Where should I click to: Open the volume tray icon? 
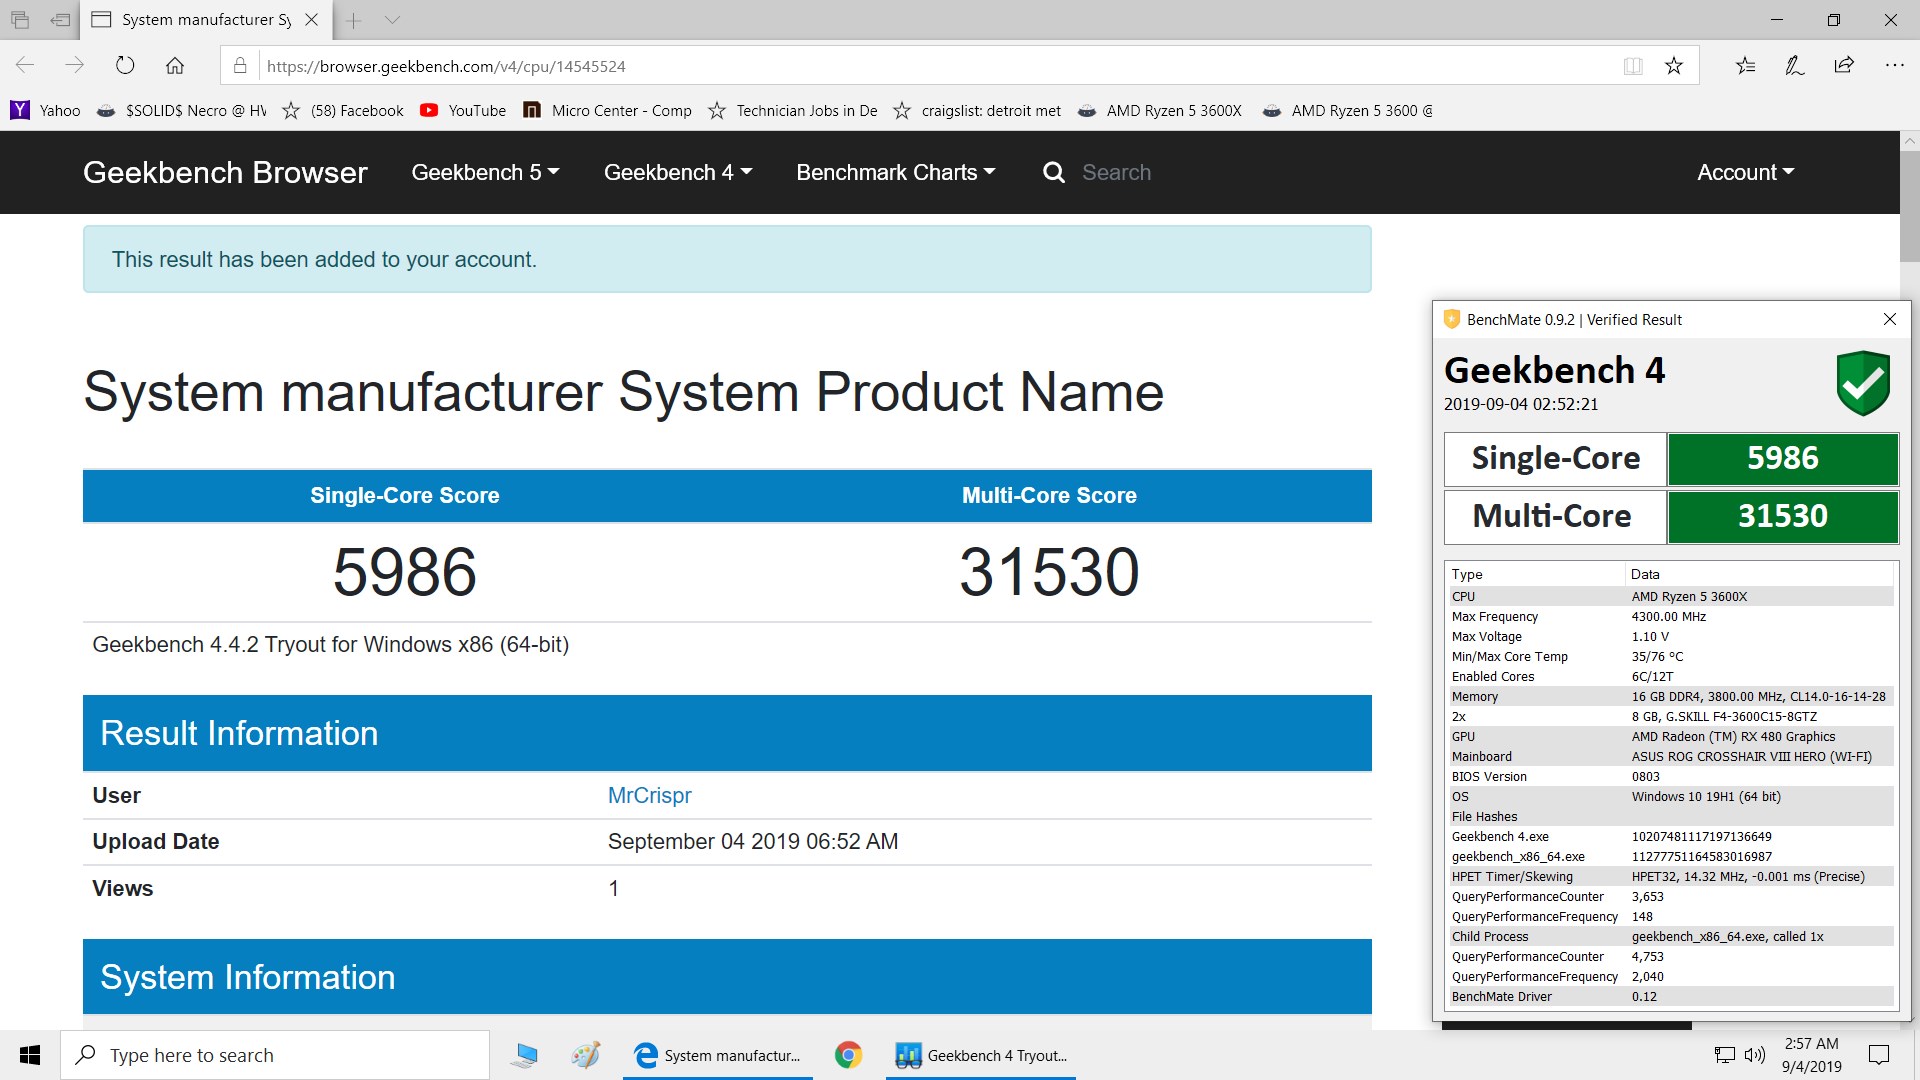[1755, 1055]
